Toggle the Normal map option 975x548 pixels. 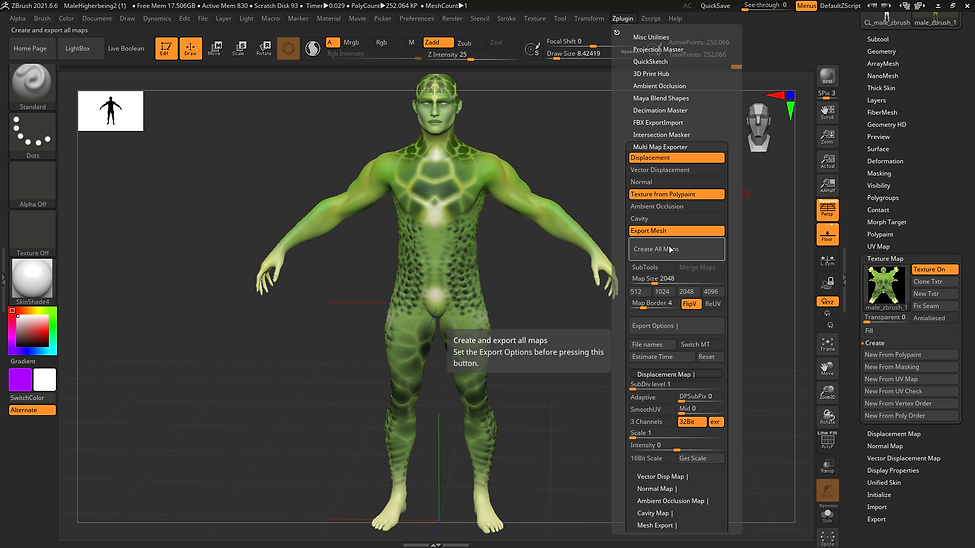pyautogui.click(x=677, y=182)
